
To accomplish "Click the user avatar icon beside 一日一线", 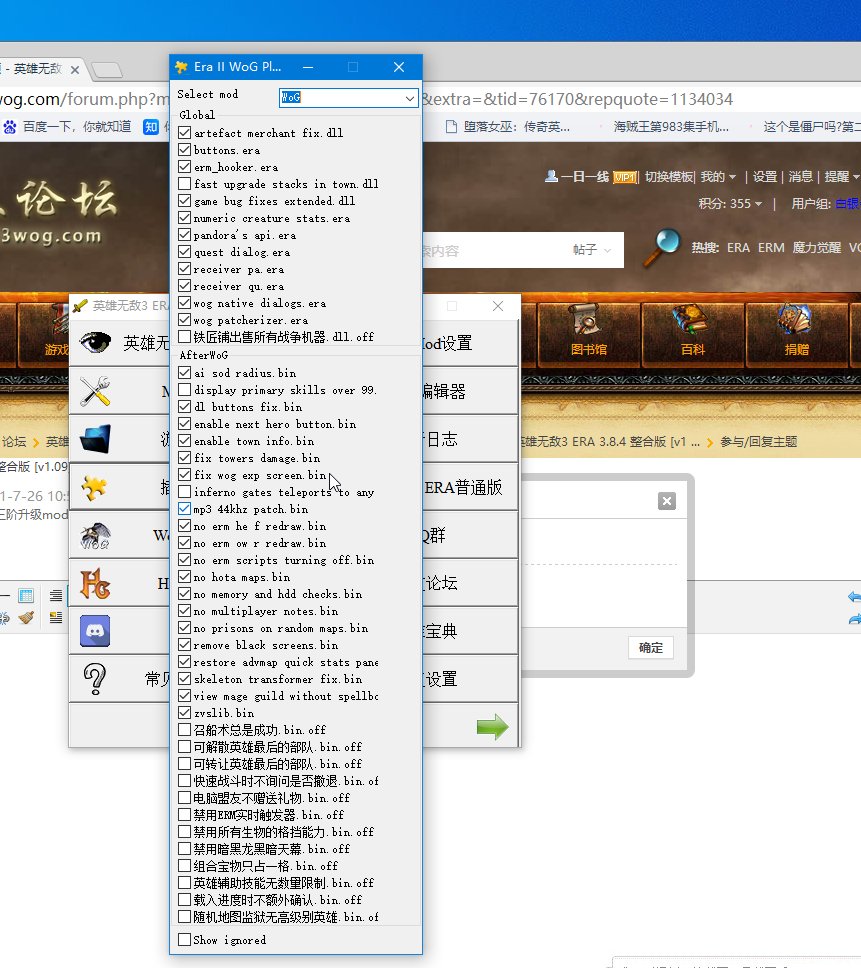I will pyautogui.click(x=551, y=177).
